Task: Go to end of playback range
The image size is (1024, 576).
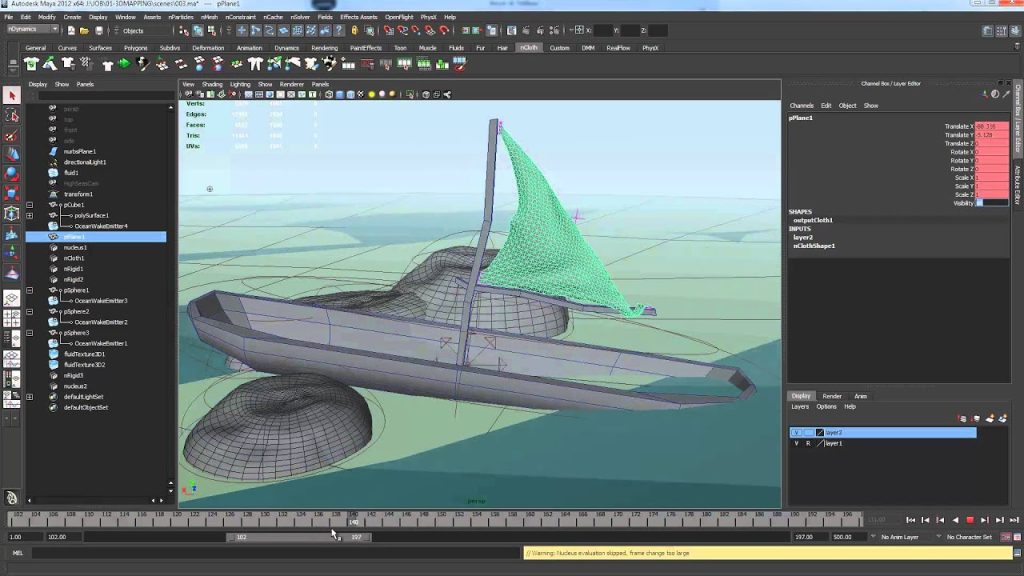Action: pos(1014,520)
